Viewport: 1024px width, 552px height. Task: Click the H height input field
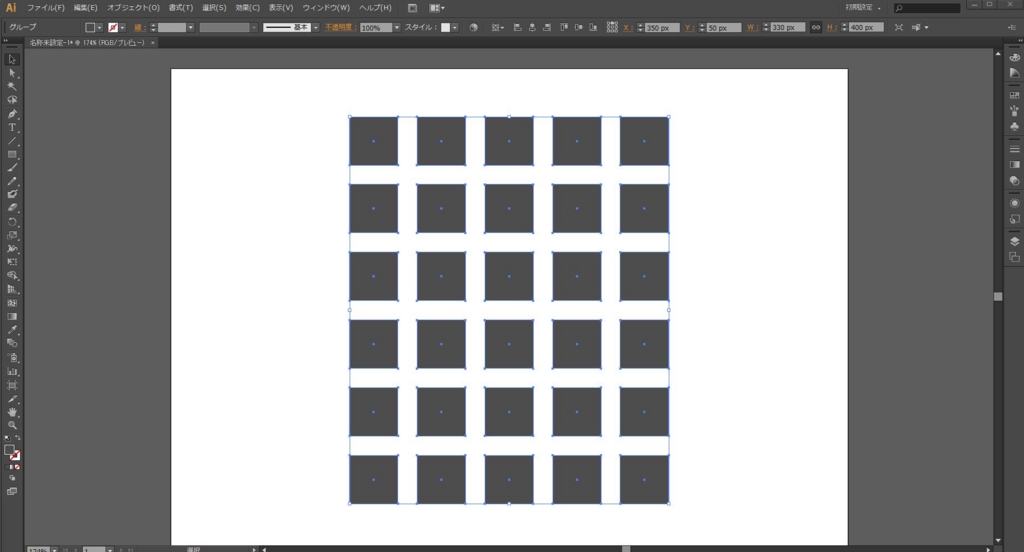pos(866,27)
